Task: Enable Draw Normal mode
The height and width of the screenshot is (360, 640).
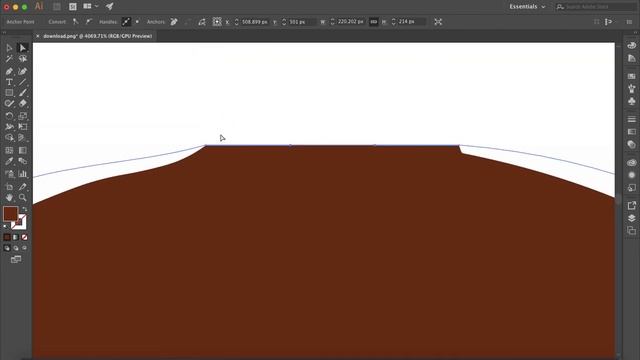Action: tap(7, 248)
